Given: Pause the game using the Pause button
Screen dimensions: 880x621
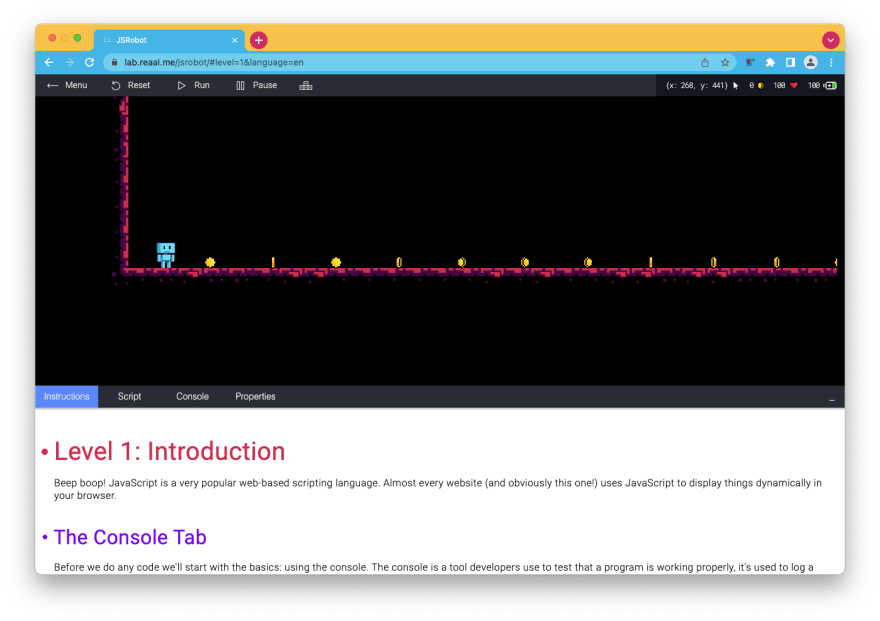Looking at the screenshot, I should pos(256,85).
